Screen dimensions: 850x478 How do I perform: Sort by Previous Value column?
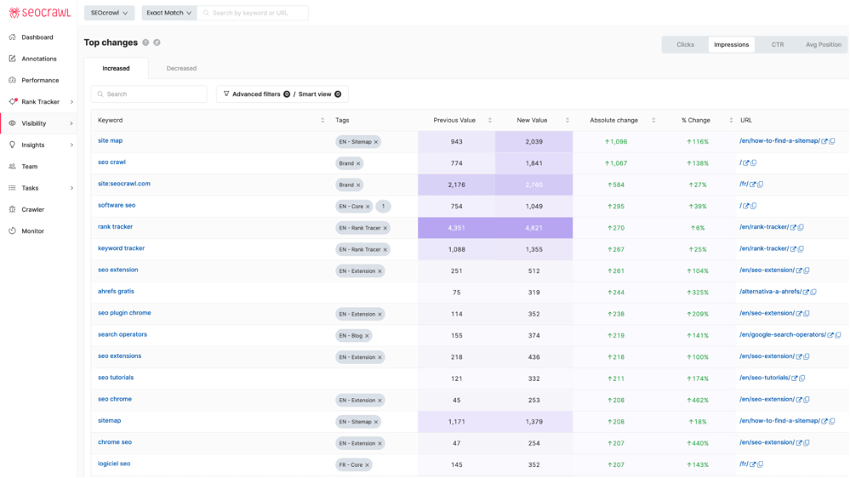(x=490, y=120)
